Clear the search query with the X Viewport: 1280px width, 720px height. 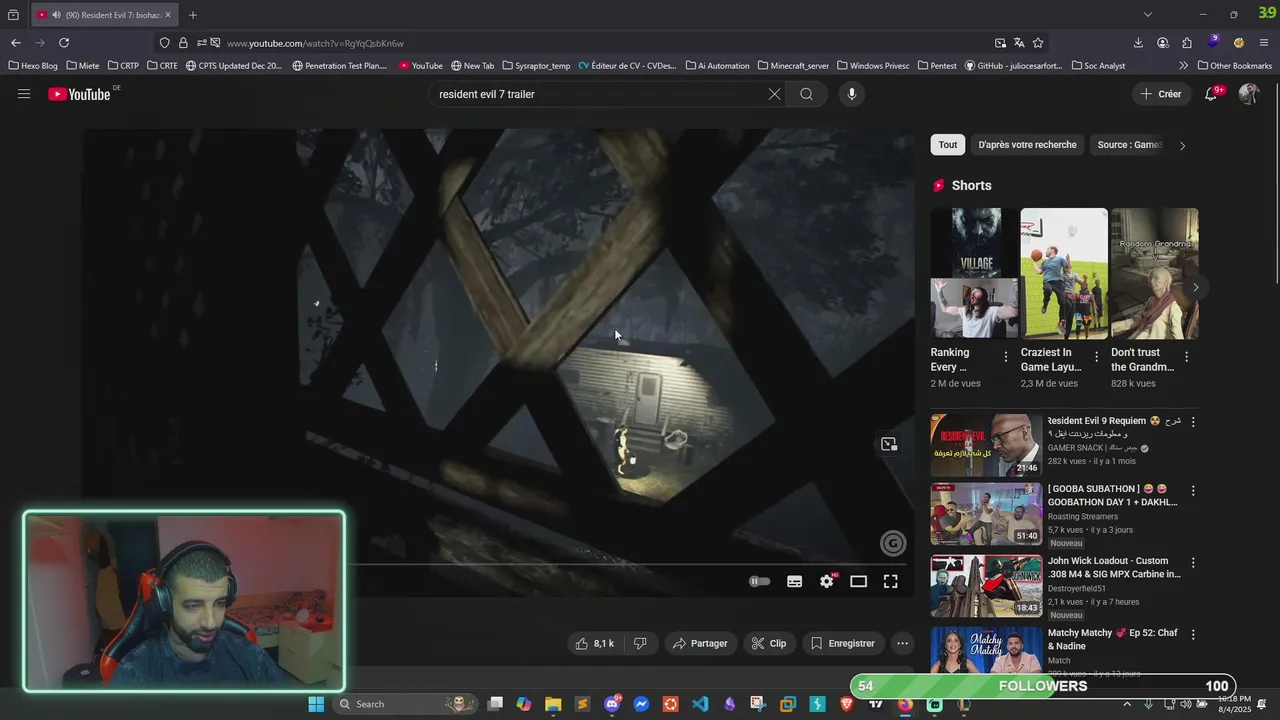pos(774,94)
